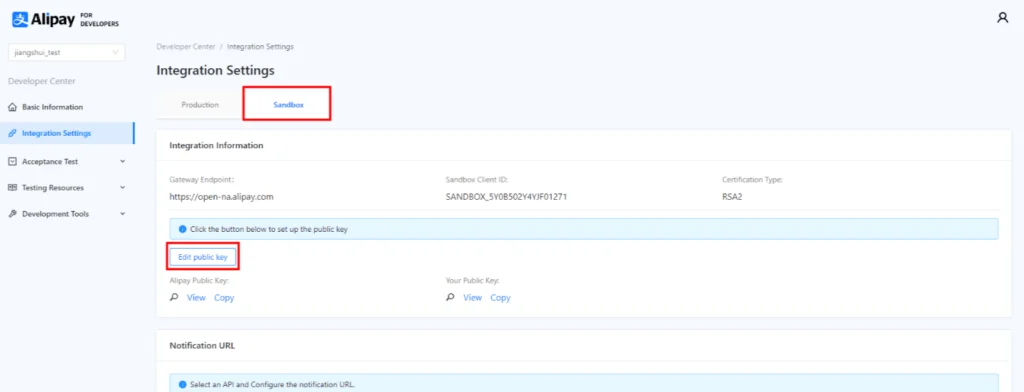View the Alipay Public Key

point(196,298)
